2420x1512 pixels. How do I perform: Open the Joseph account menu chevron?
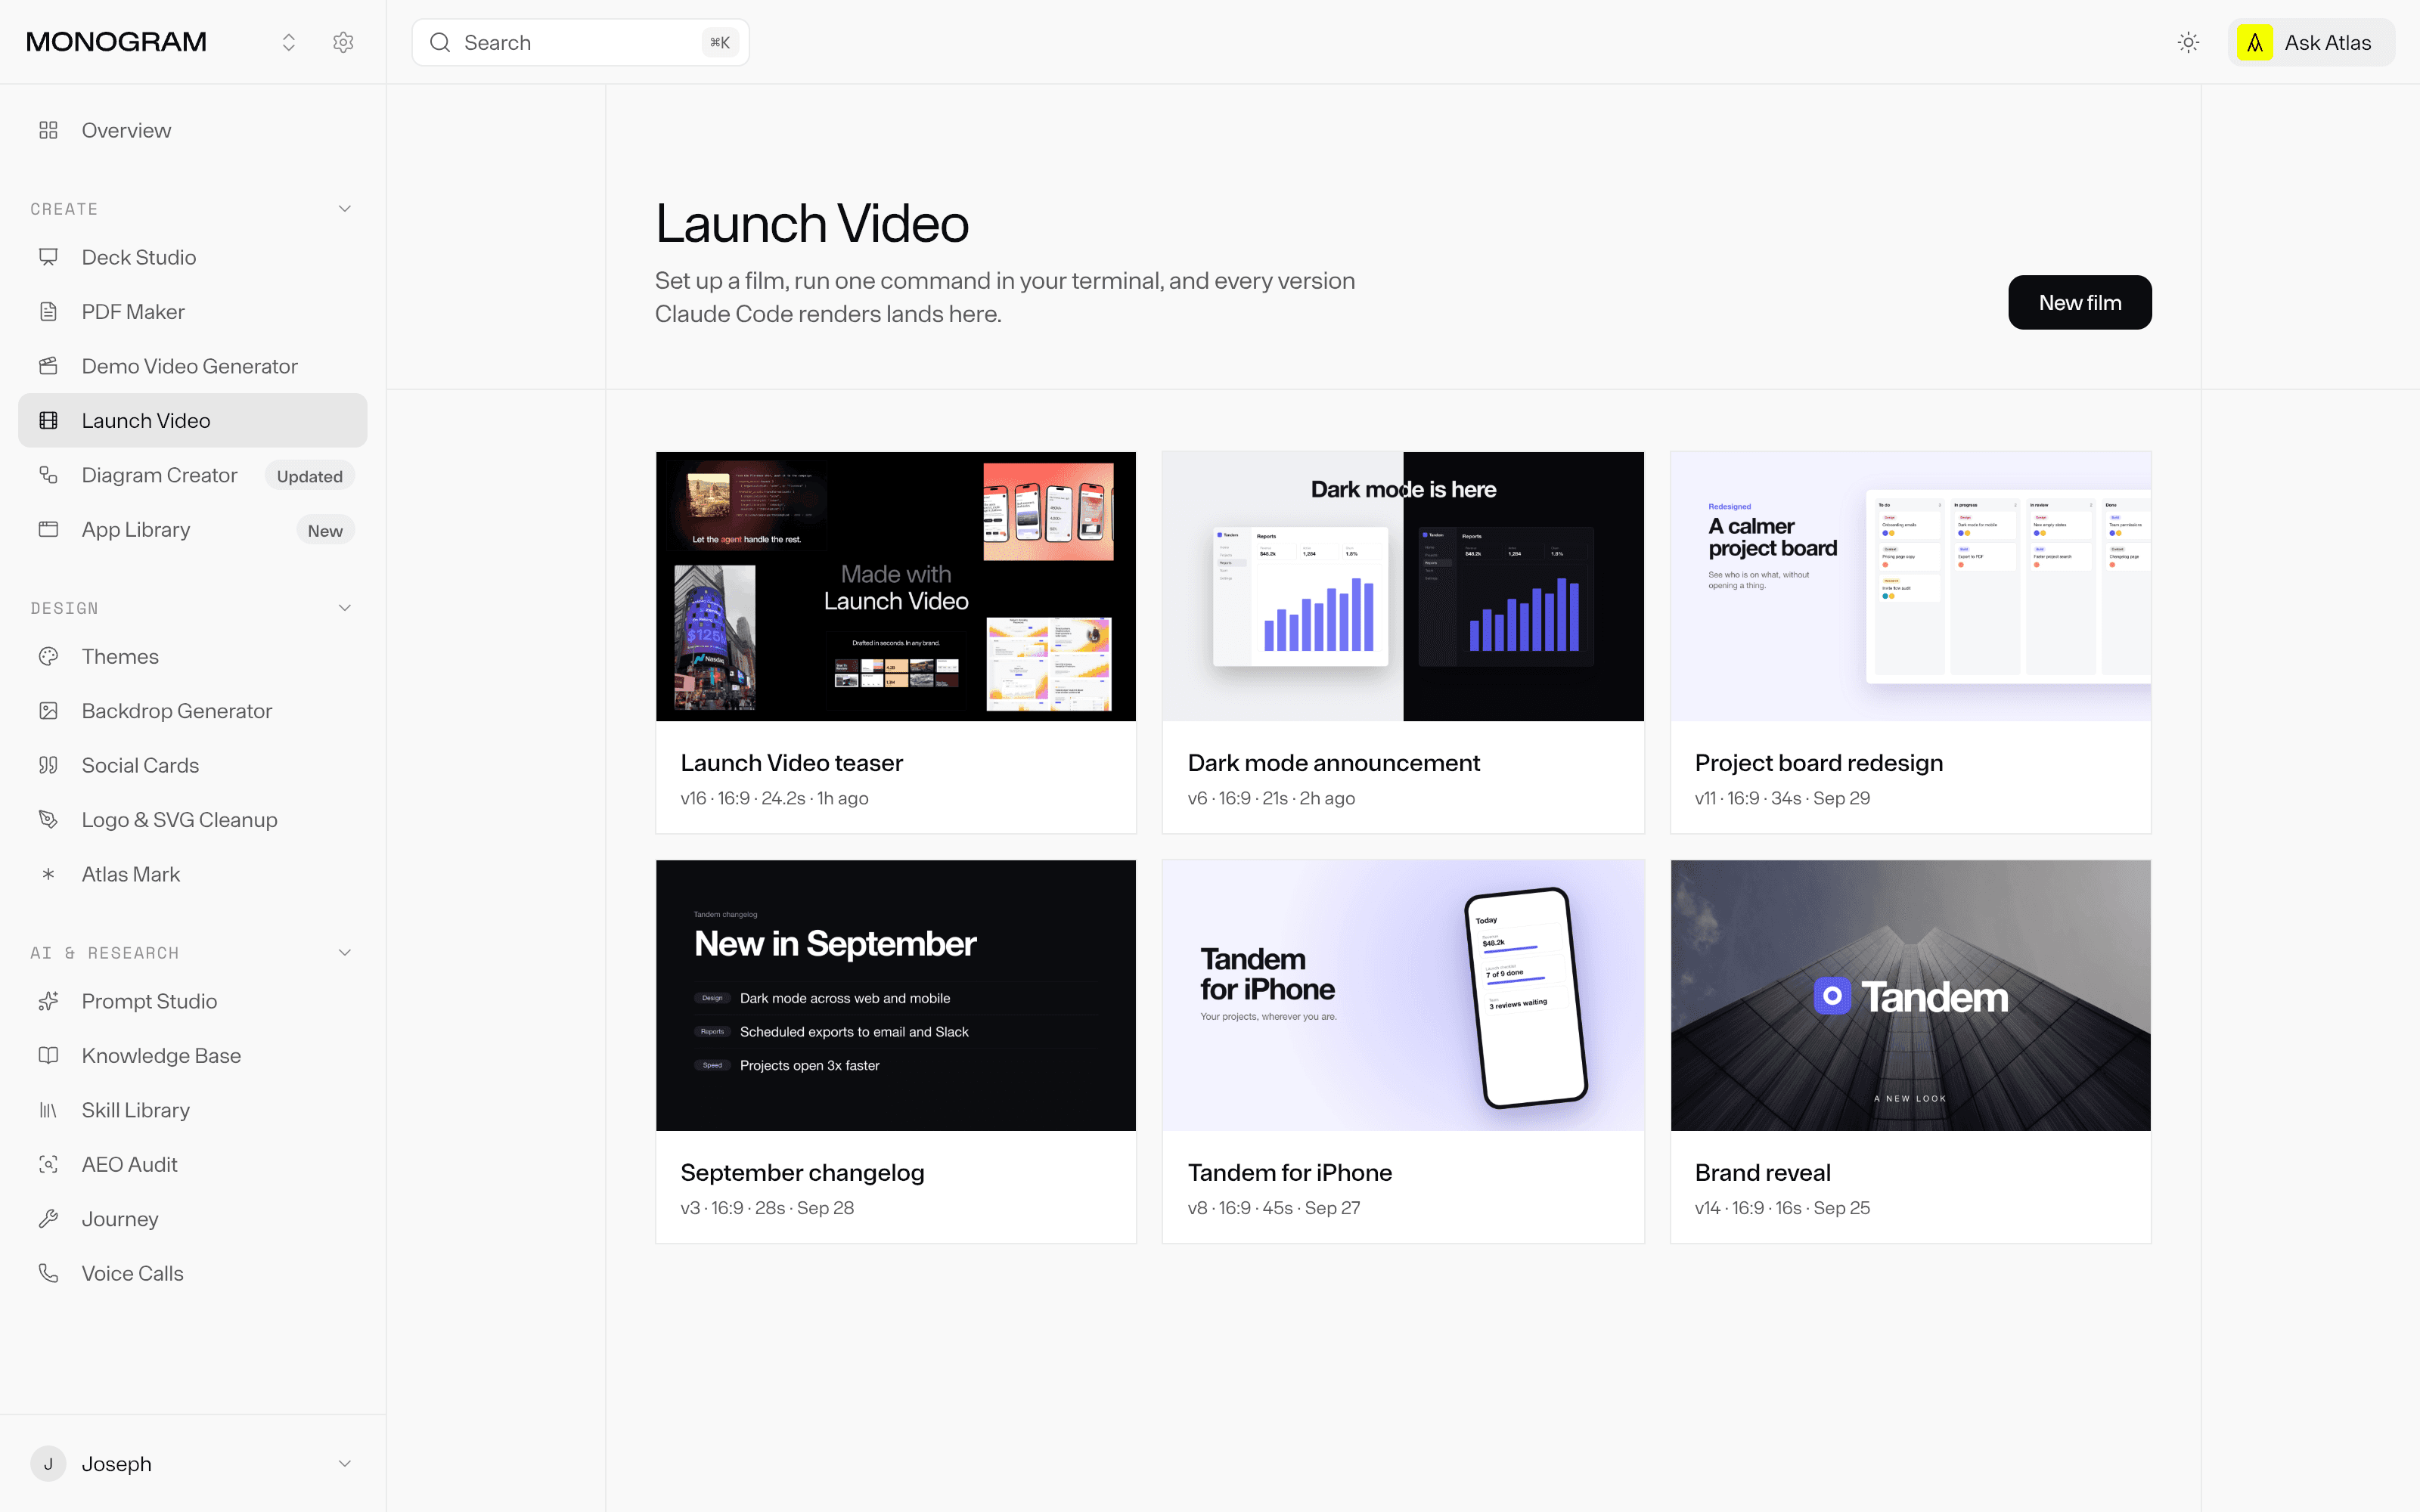[345, 1464]
